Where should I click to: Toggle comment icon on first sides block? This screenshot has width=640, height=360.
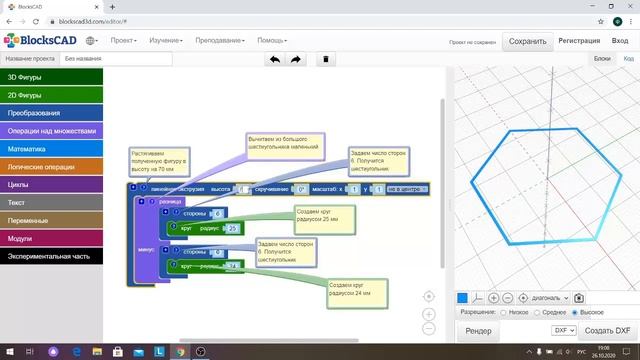(176, 212)
